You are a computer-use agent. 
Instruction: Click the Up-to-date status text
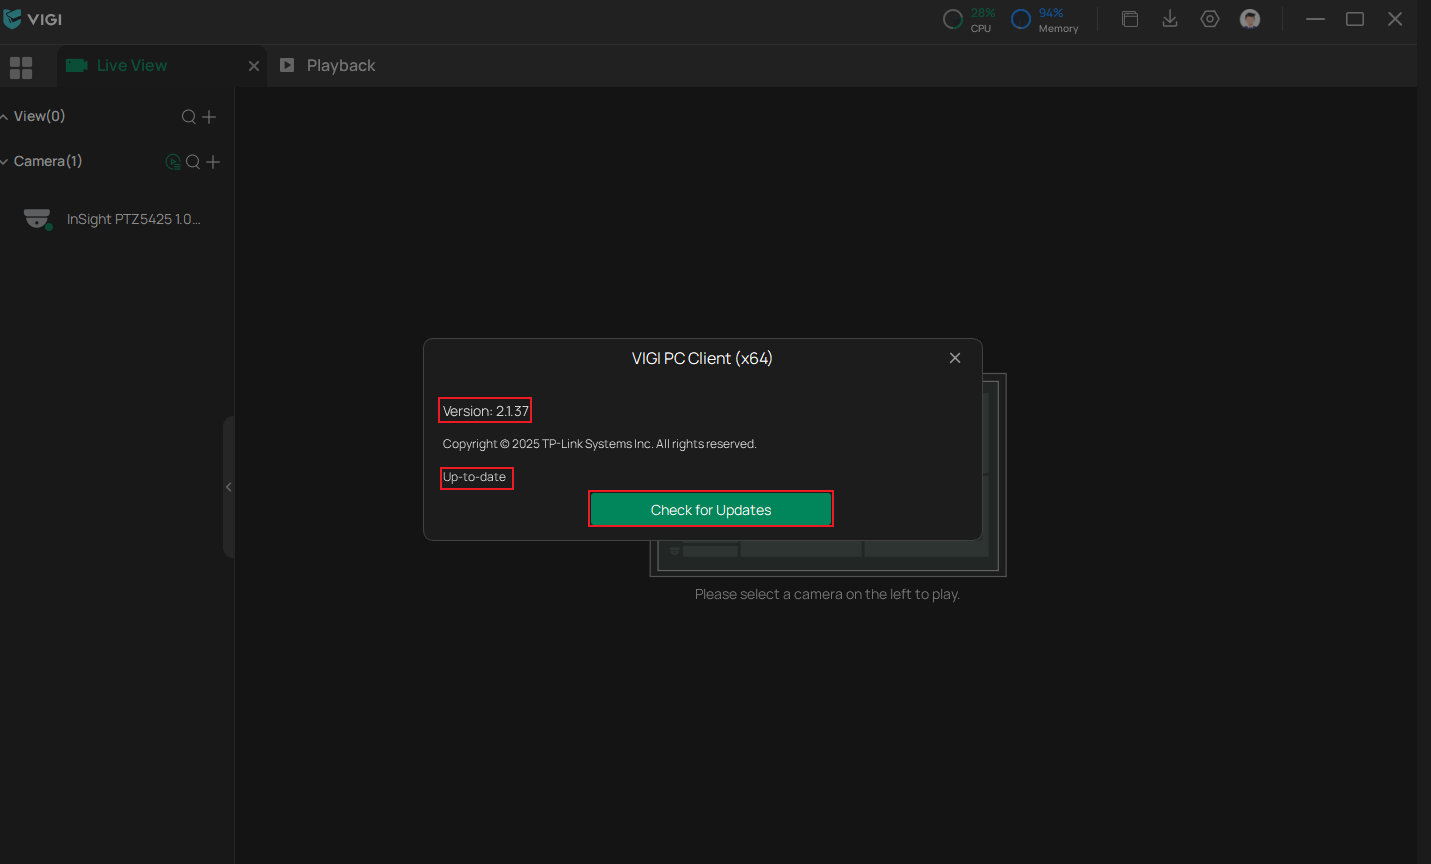click(475, 477)
